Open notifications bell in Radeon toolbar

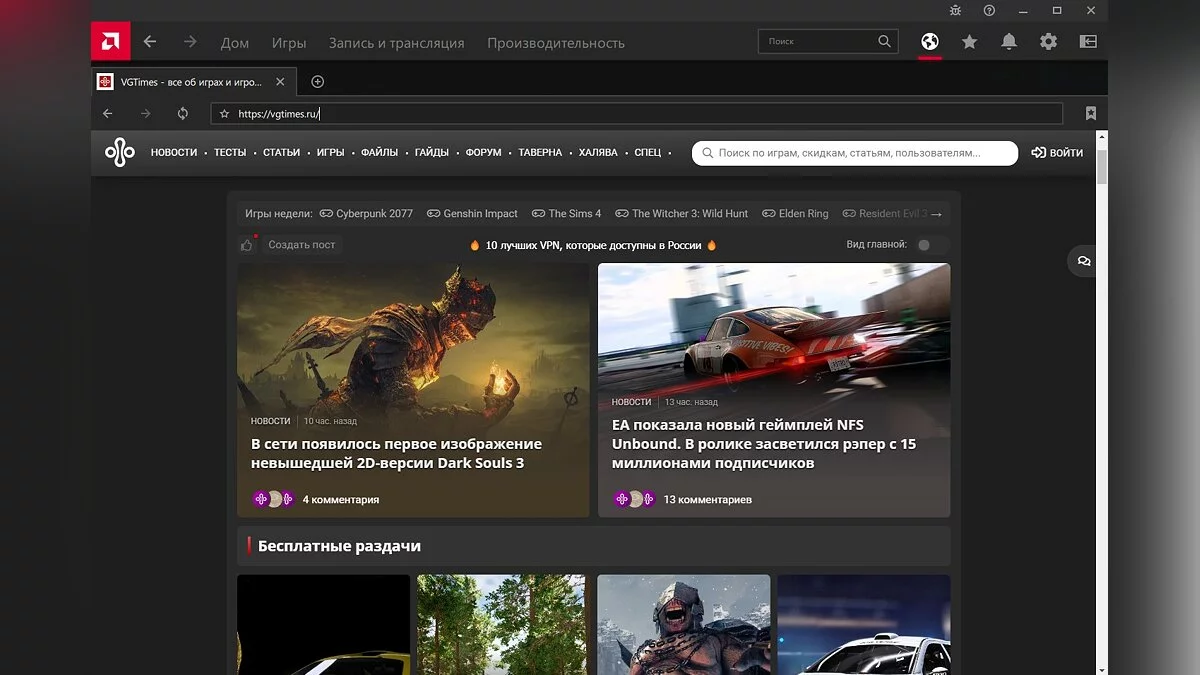[x=1009, y=42]
